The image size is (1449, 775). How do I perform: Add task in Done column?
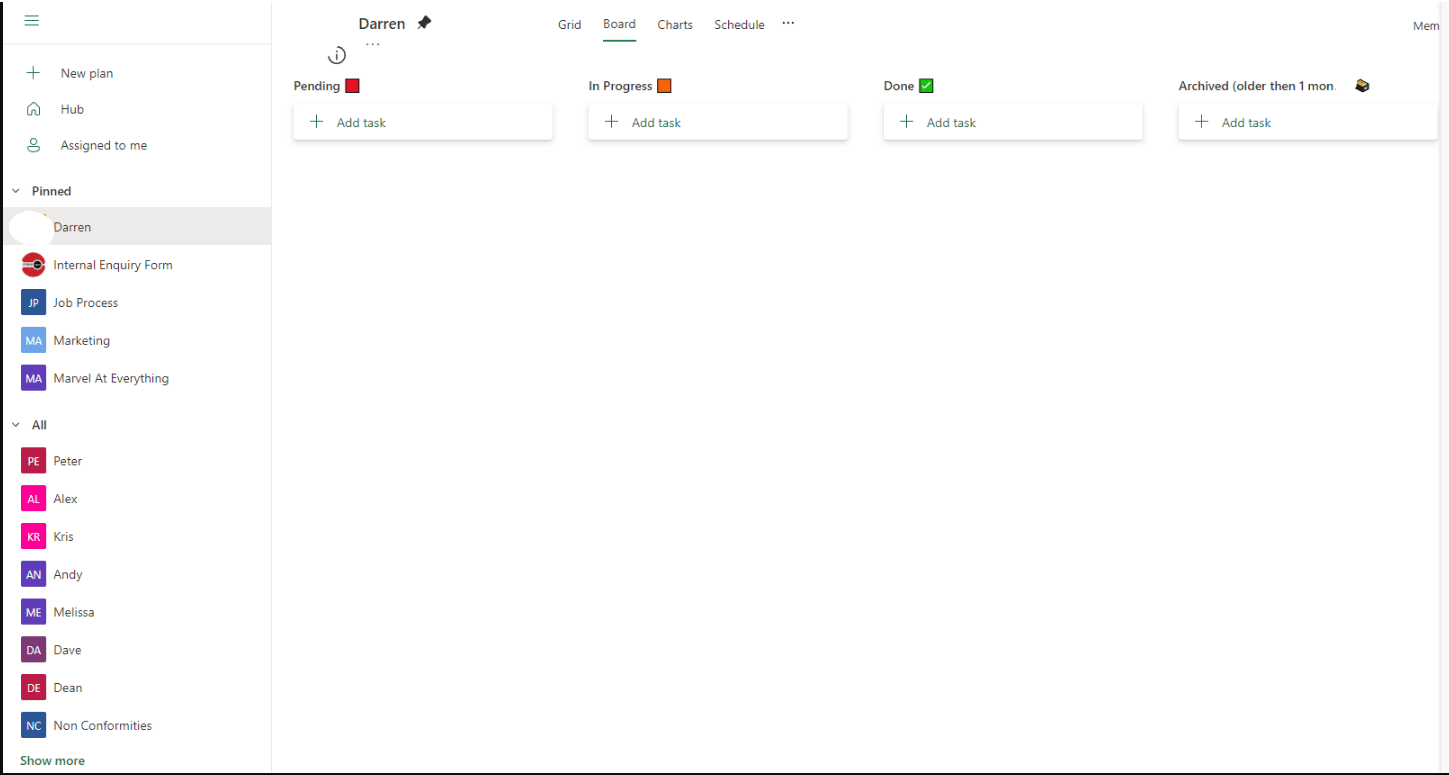pyautogui.click(x=1013, y=122)
